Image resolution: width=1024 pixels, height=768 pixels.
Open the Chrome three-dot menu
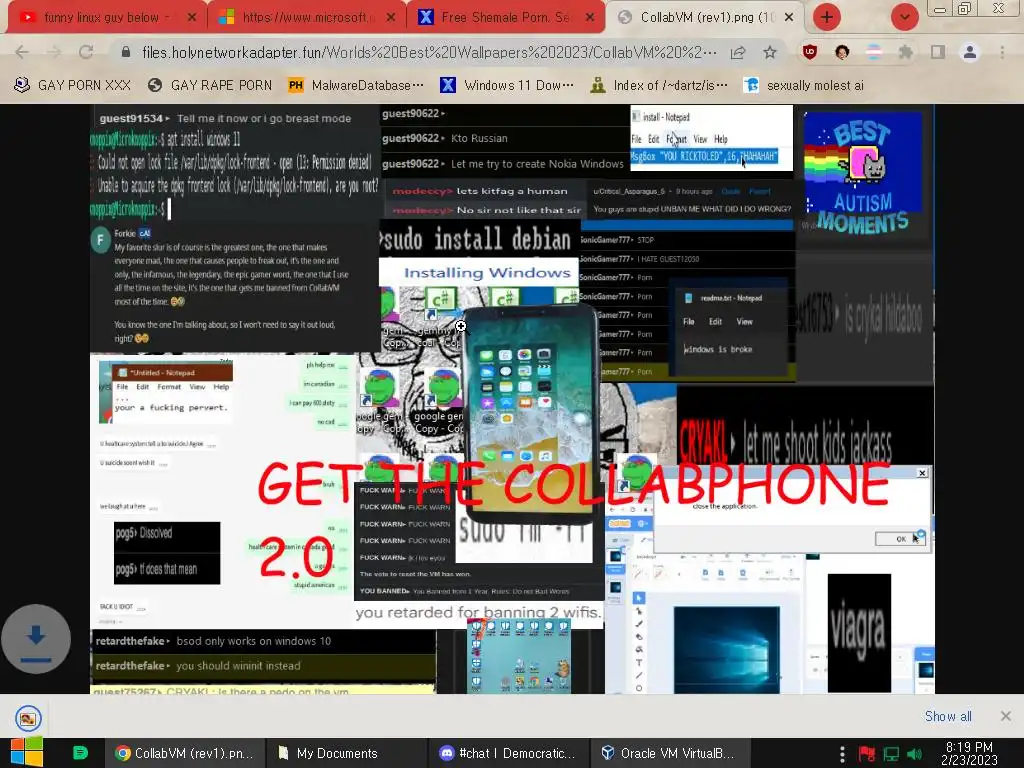tap(1002, 52)
